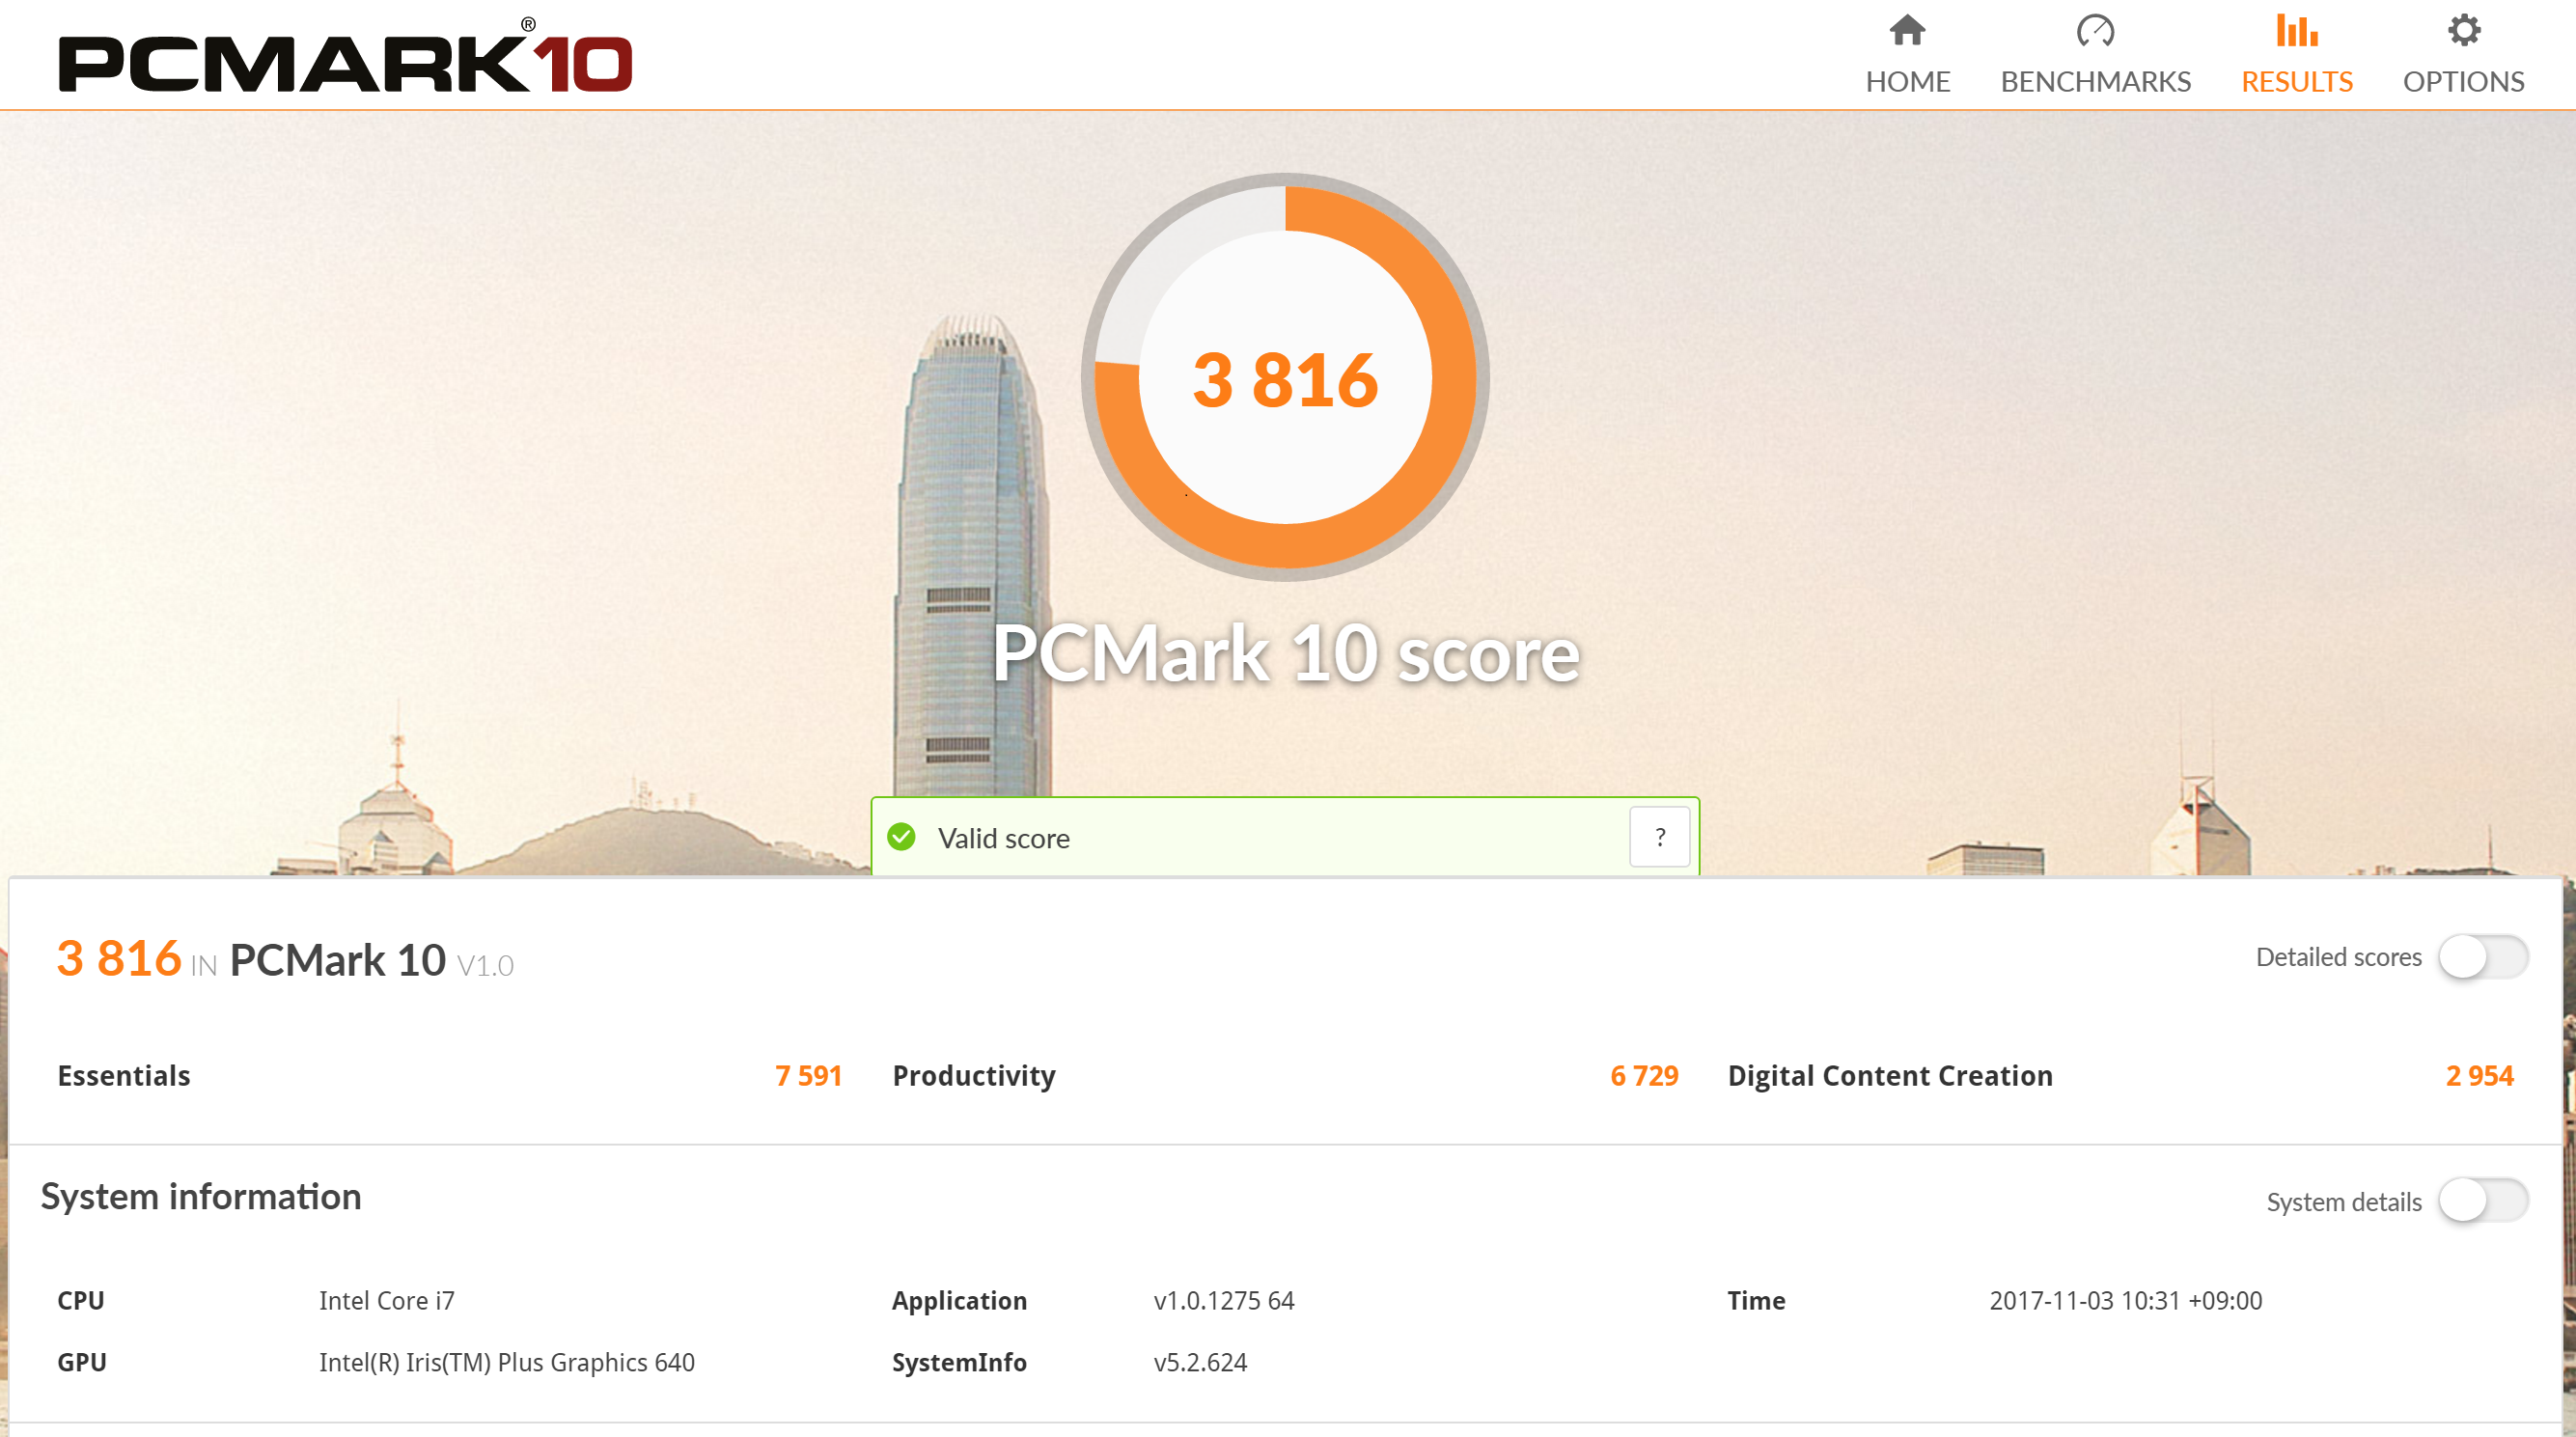Click the System information heading
The width and height of the screenshot is (2576, 1437).
point(201,1196)
